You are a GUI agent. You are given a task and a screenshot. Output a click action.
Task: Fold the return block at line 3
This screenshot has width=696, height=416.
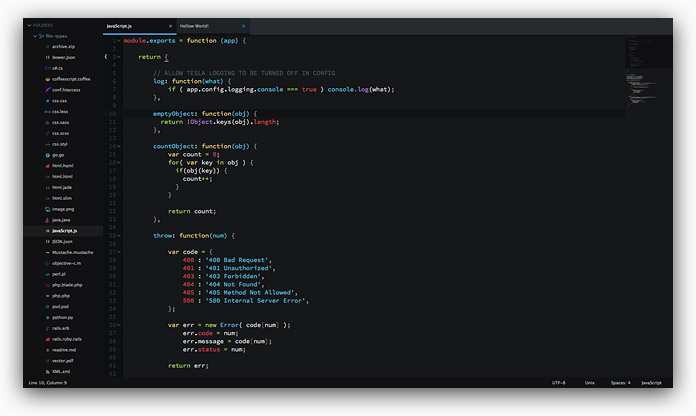coord(119,57)
